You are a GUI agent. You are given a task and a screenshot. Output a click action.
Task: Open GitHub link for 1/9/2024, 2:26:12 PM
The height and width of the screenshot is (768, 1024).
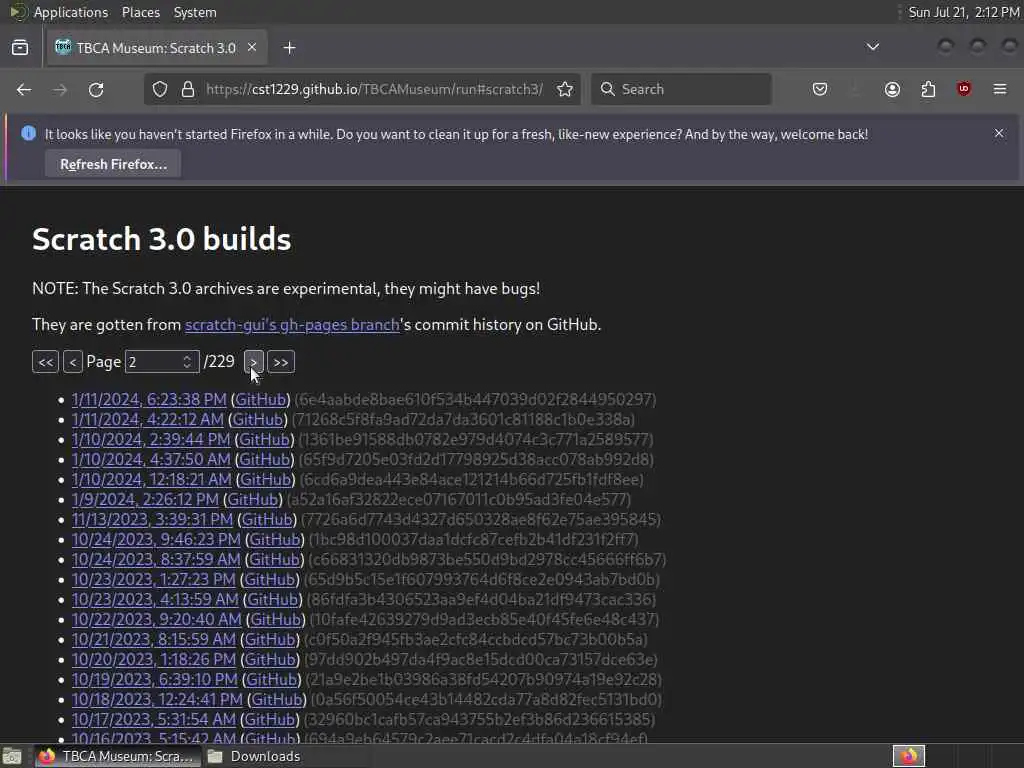[x=253, y=500]
